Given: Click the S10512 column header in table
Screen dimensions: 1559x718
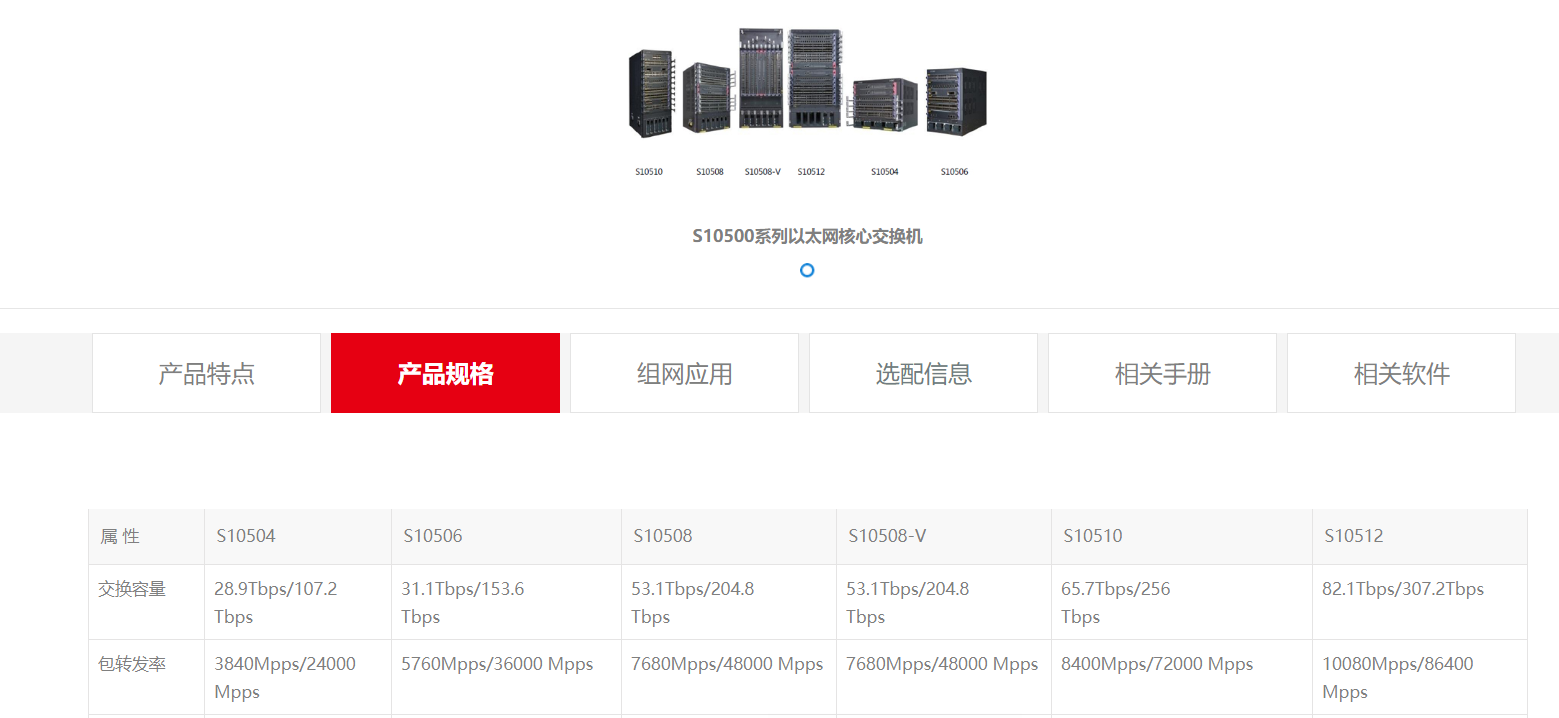Looking at the screenshot, I should 1420,537.
